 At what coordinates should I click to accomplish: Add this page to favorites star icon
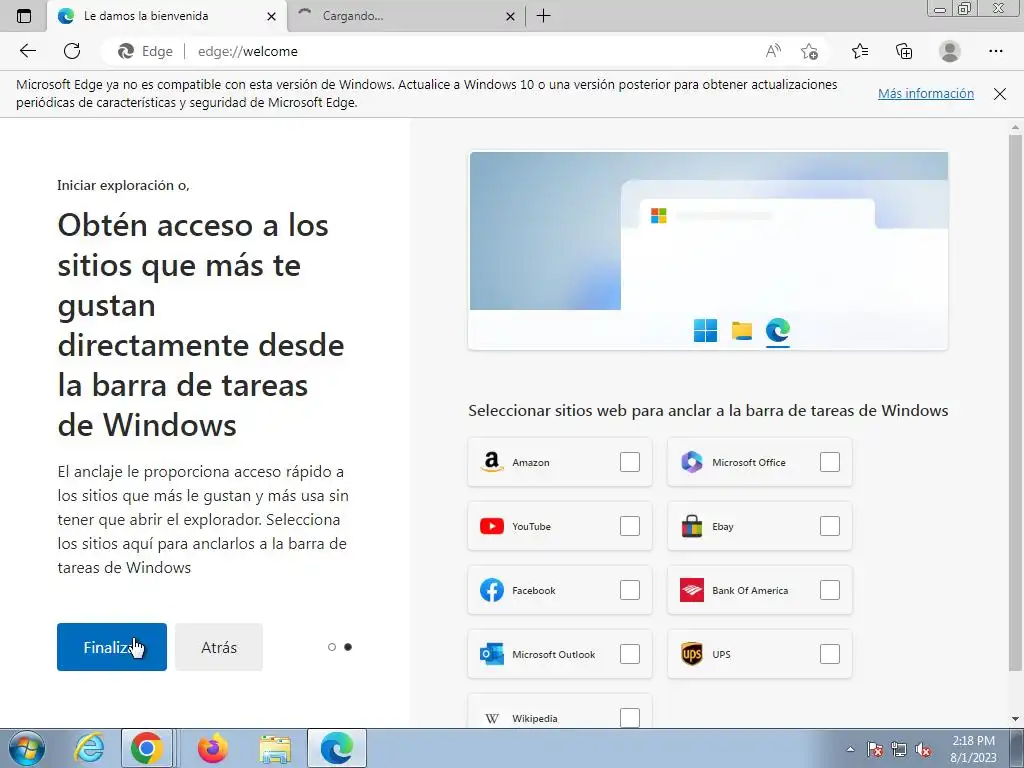809,51
